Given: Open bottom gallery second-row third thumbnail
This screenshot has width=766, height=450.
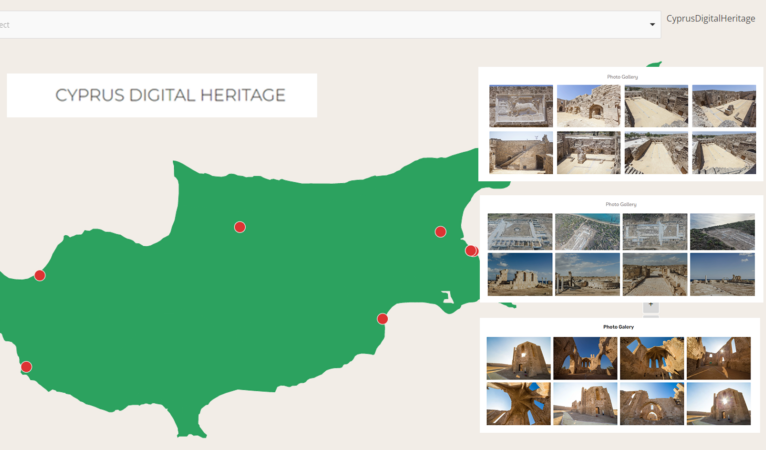Looking at the screenshot, I should coord(652,404).
